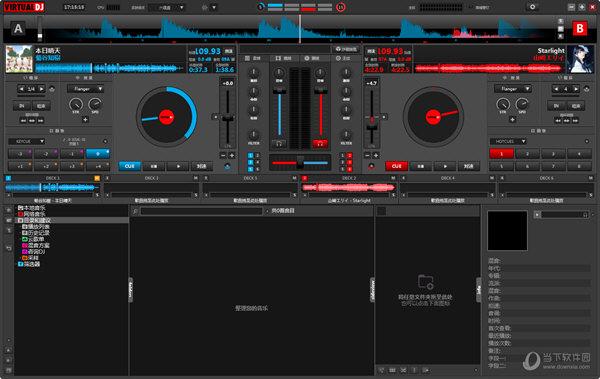Switch to third mixer tab
The height and width of the screenshot is (379, 600).
pyautogui.click(x=312, y=58)
